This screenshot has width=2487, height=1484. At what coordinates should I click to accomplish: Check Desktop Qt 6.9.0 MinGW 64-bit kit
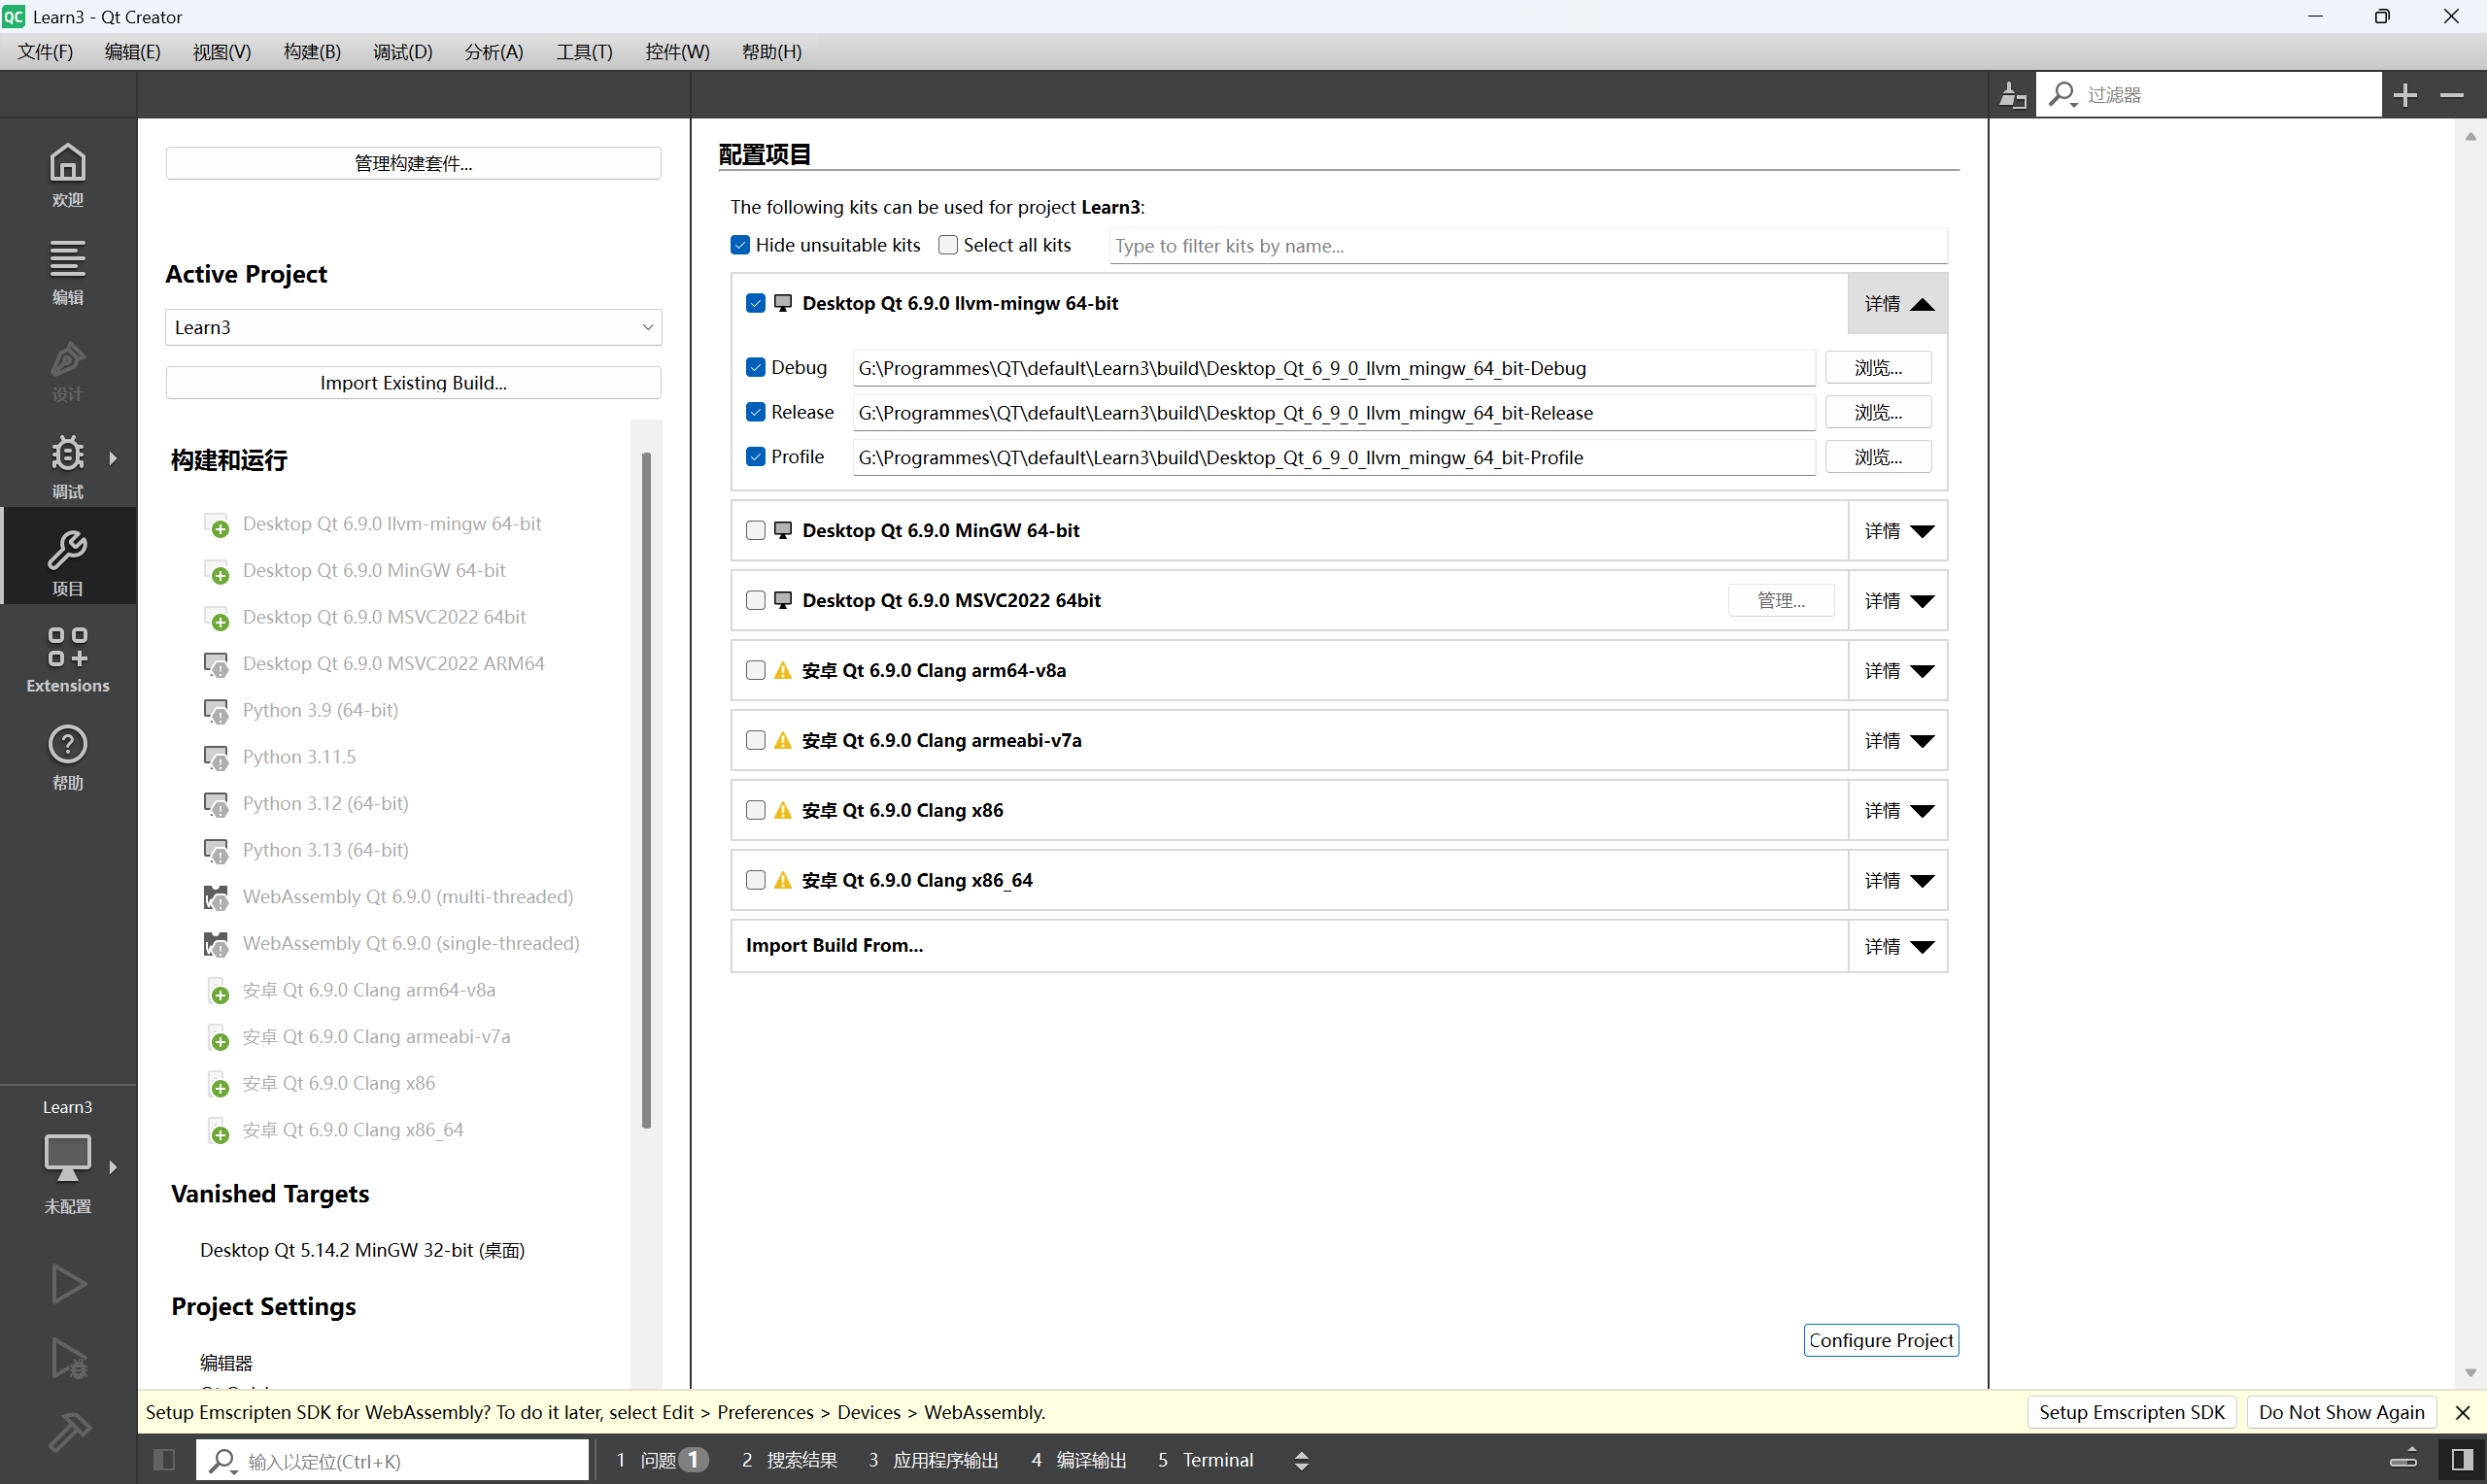coord(756,530)
